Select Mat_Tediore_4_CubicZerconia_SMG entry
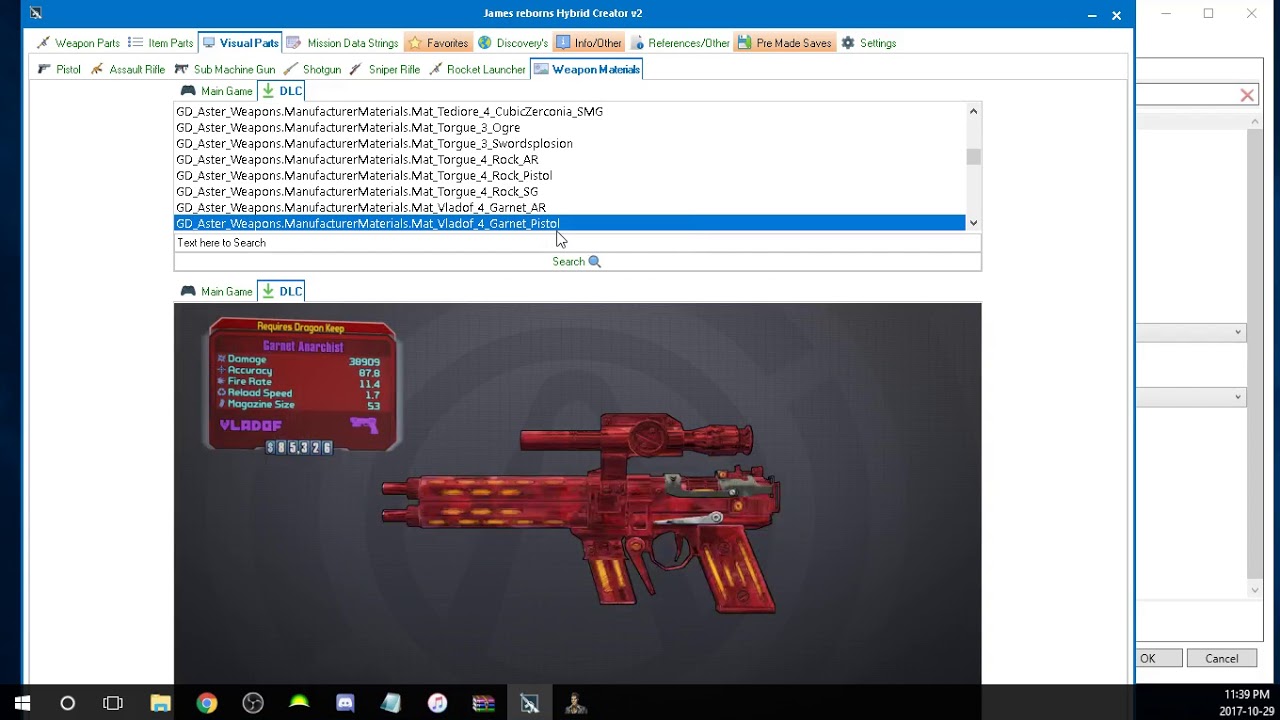Viewport: 1280px width, 720px height. (x=569, y=111)
